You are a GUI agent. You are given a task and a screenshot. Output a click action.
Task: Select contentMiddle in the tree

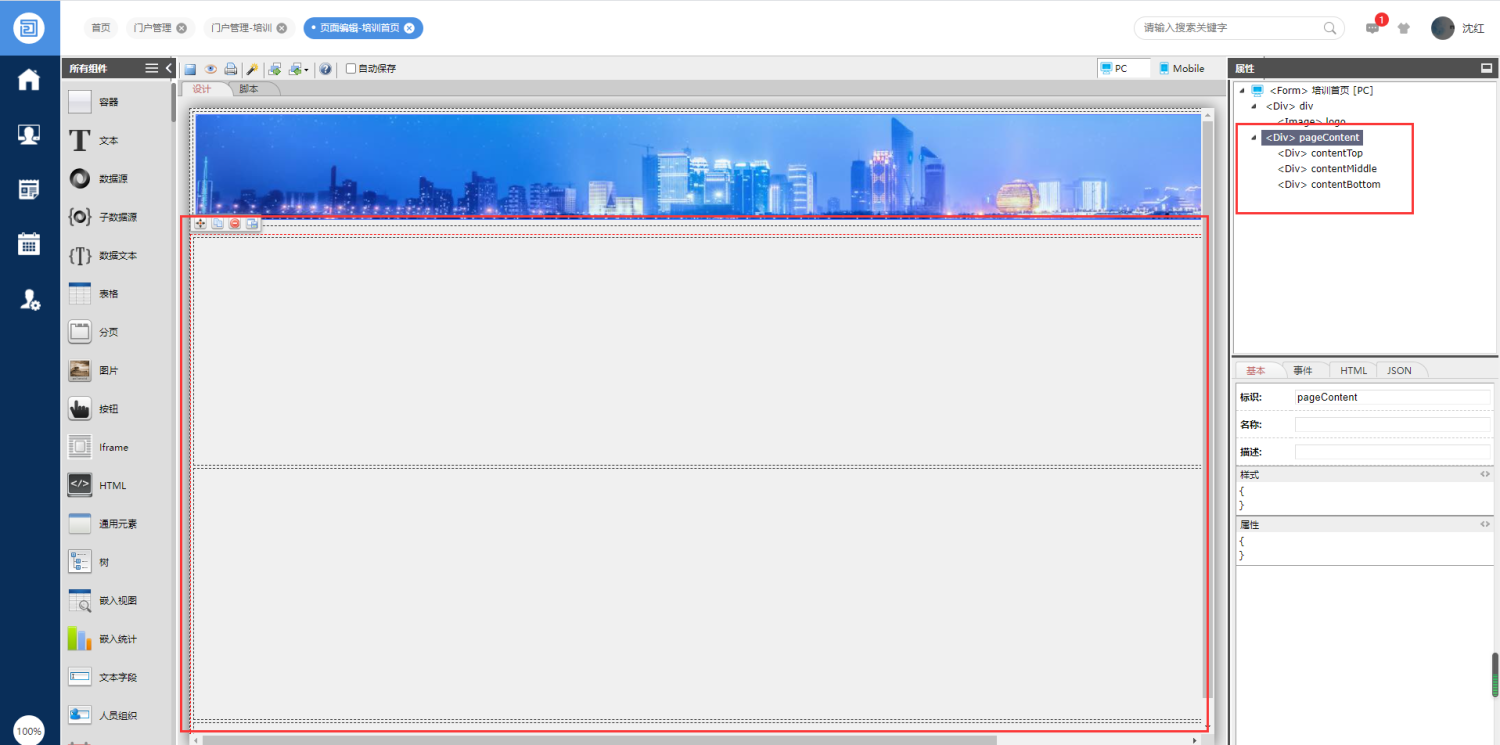pos(1327,169)
